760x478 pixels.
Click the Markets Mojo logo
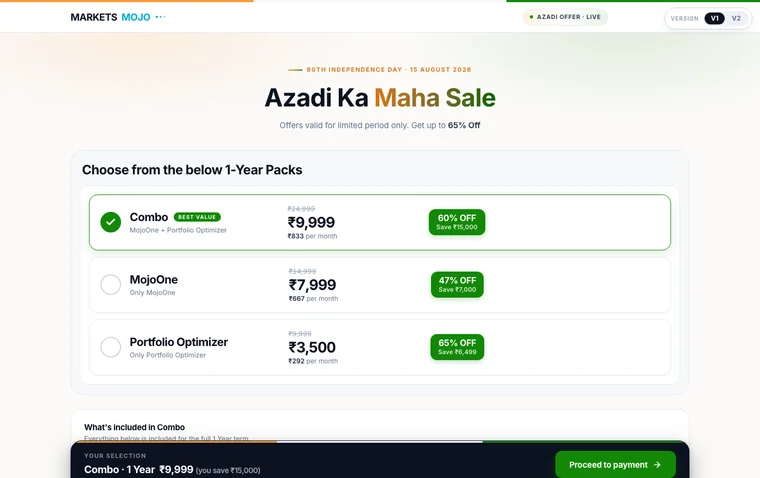pos(111,17)
